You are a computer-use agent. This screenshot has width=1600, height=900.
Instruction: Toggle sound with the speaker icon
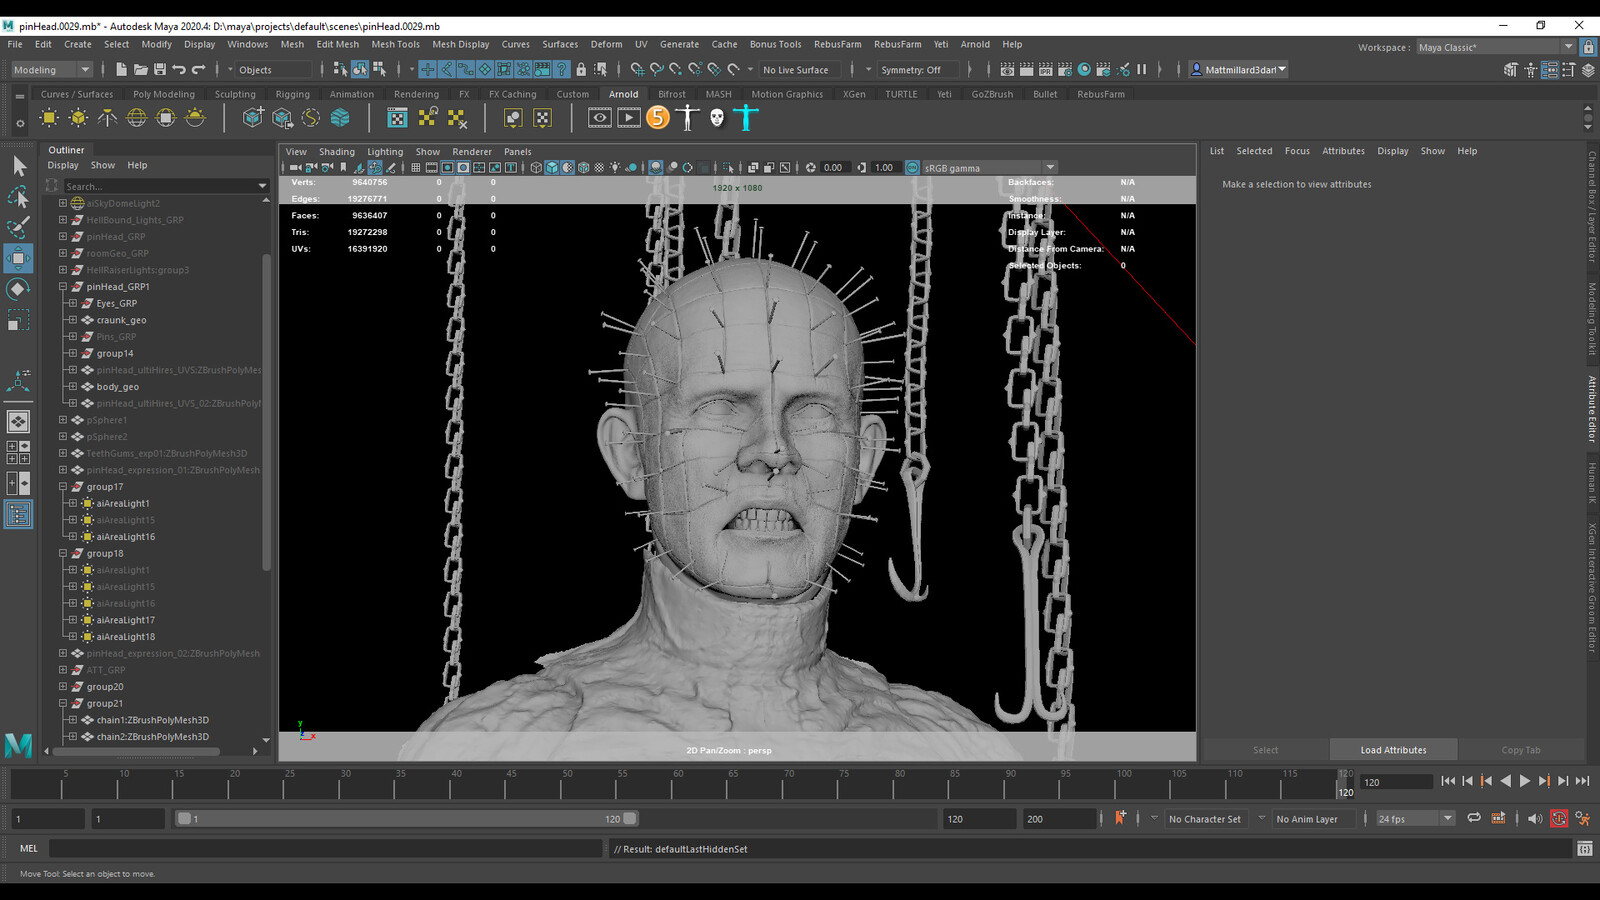point(1534,818)
